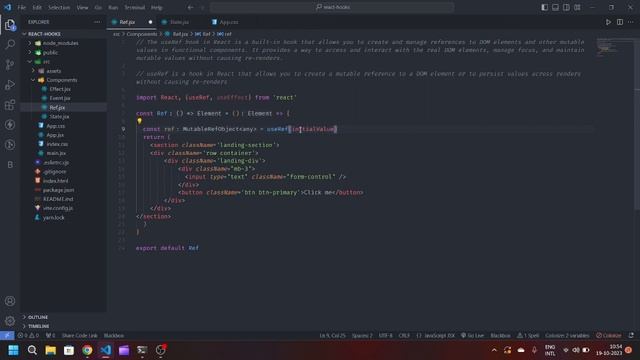Open the Selection menu

tap(59, 7)
